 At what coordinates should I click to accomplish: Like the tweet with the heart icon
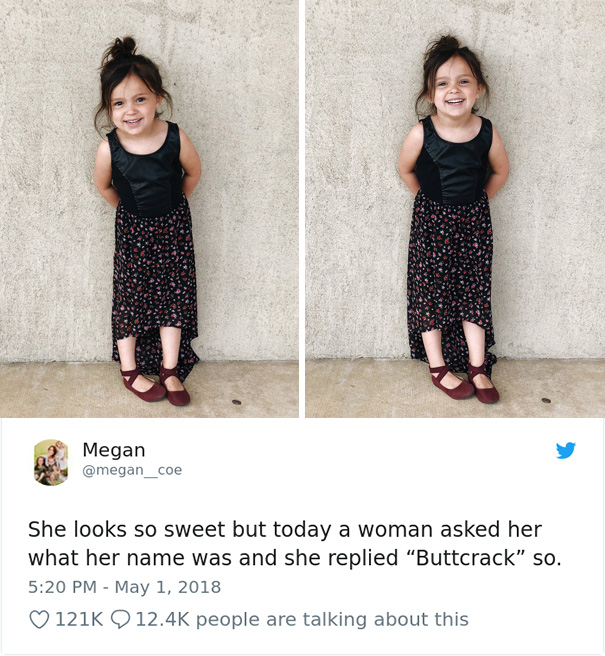[39, 619]
